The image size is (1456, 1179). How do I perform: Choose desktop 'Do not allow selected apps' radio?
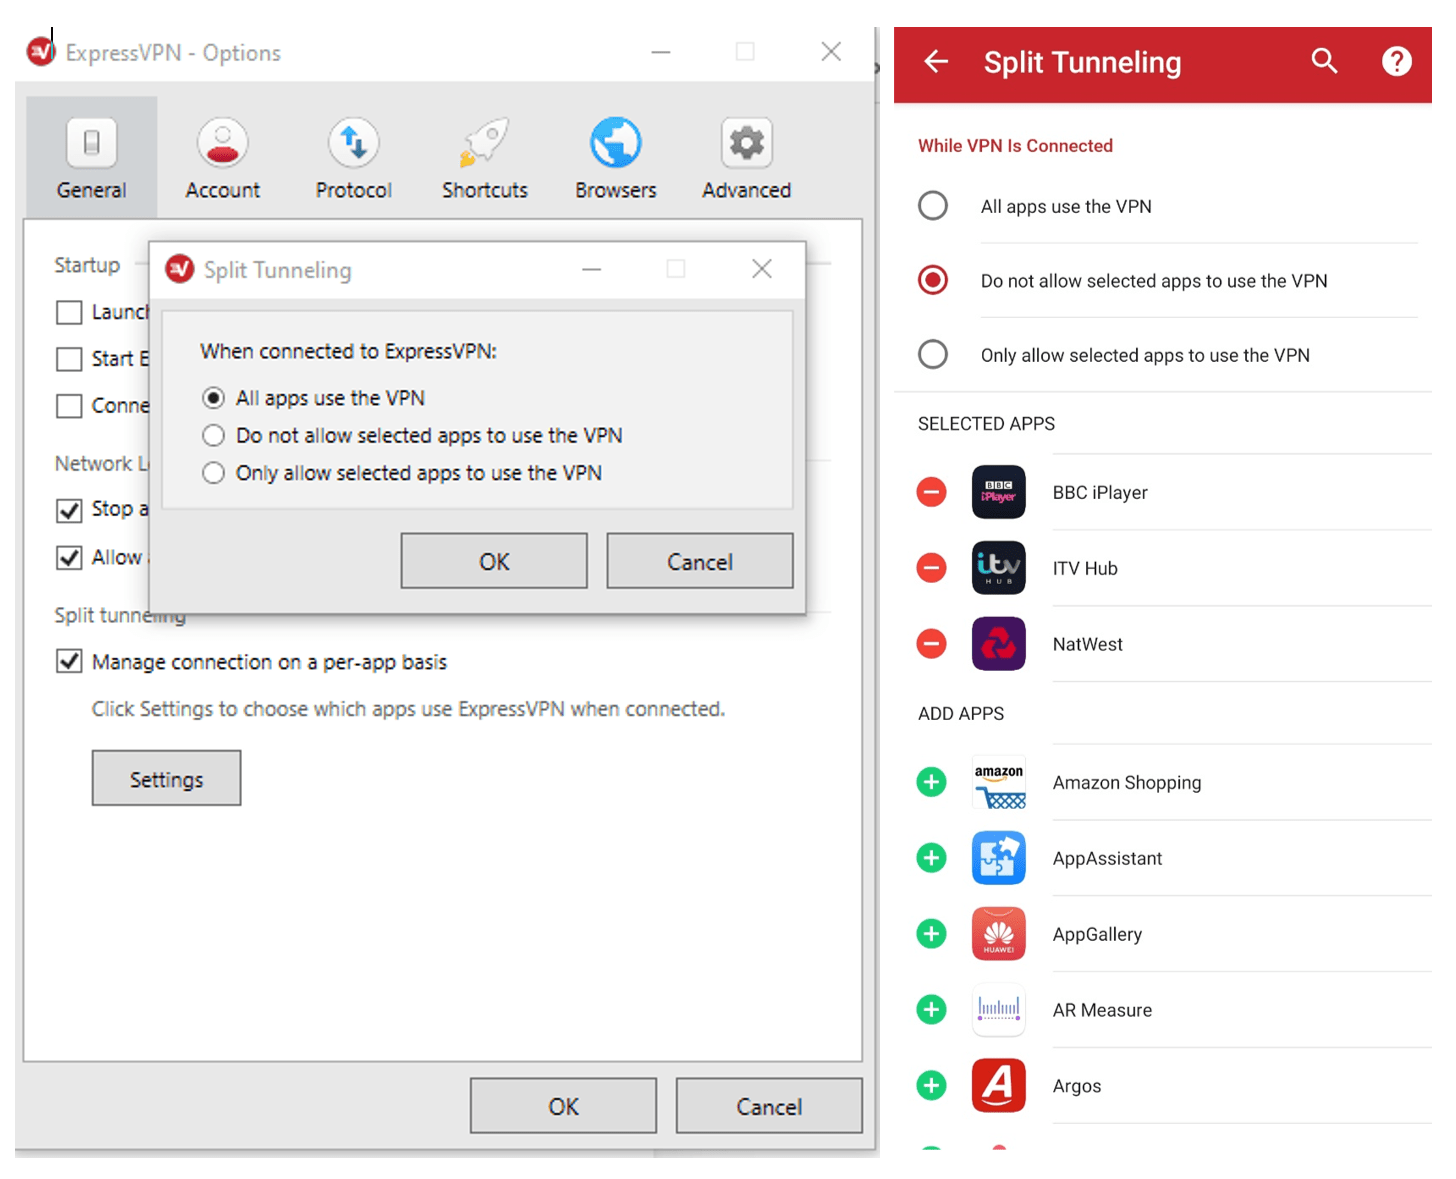pos(213,435)
